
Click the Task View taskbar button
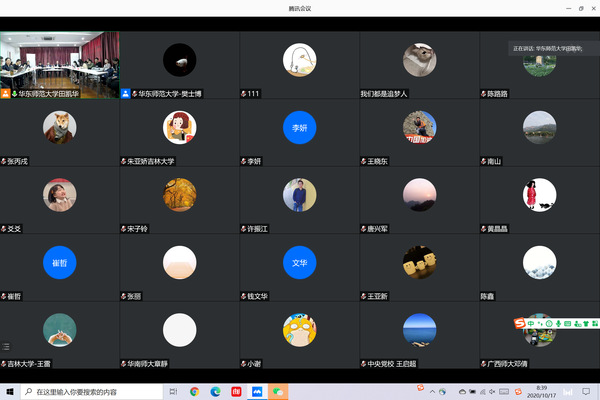click(173, 392)
